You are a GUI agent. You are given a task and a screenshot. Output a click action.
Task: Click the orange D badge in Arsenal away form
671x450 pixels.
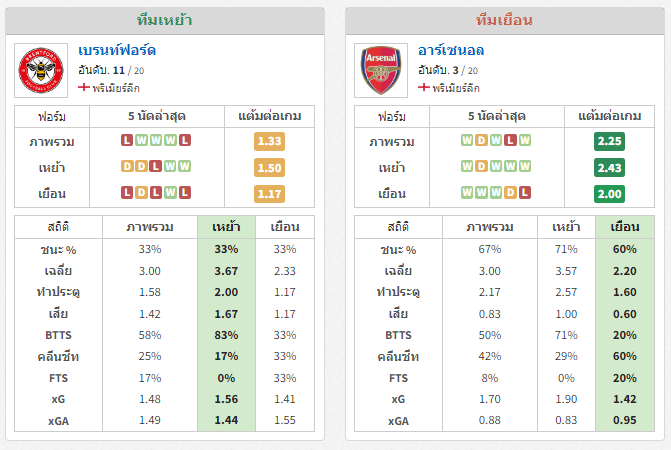click(x=510, y=192)
